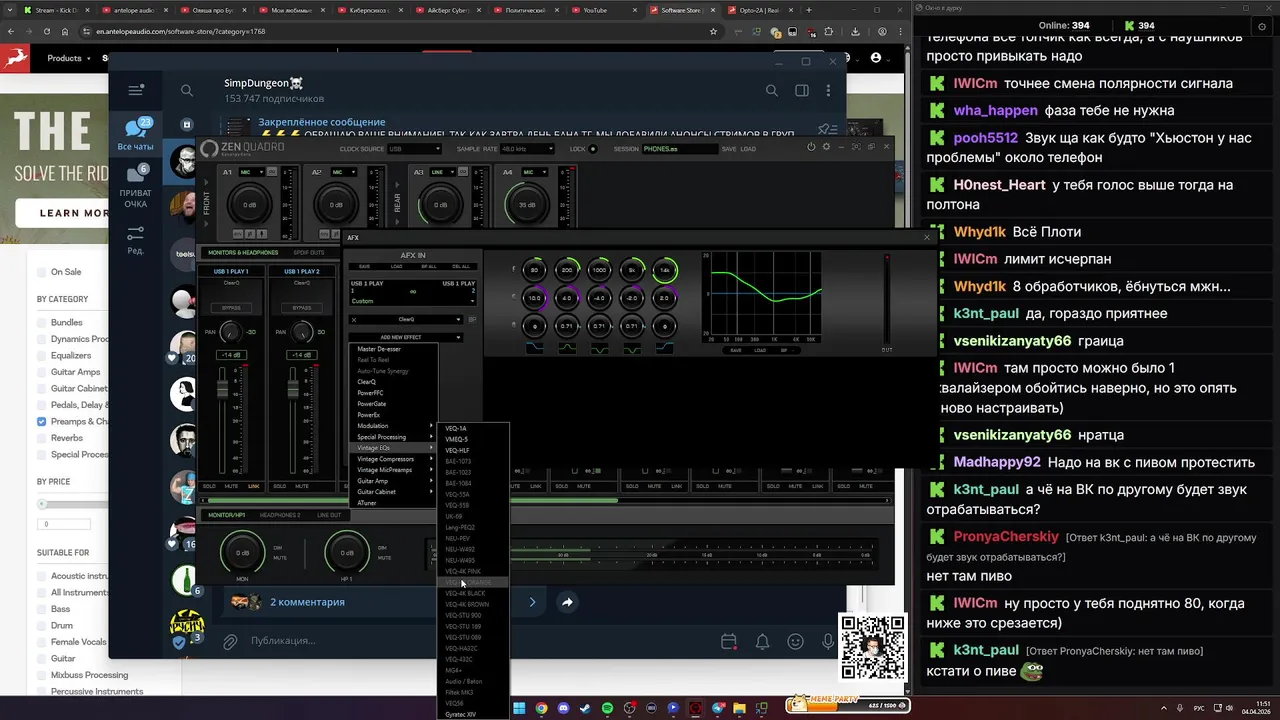Edit chat folders via Ред.
This screenshot has width=1280, height=720.
136,239
